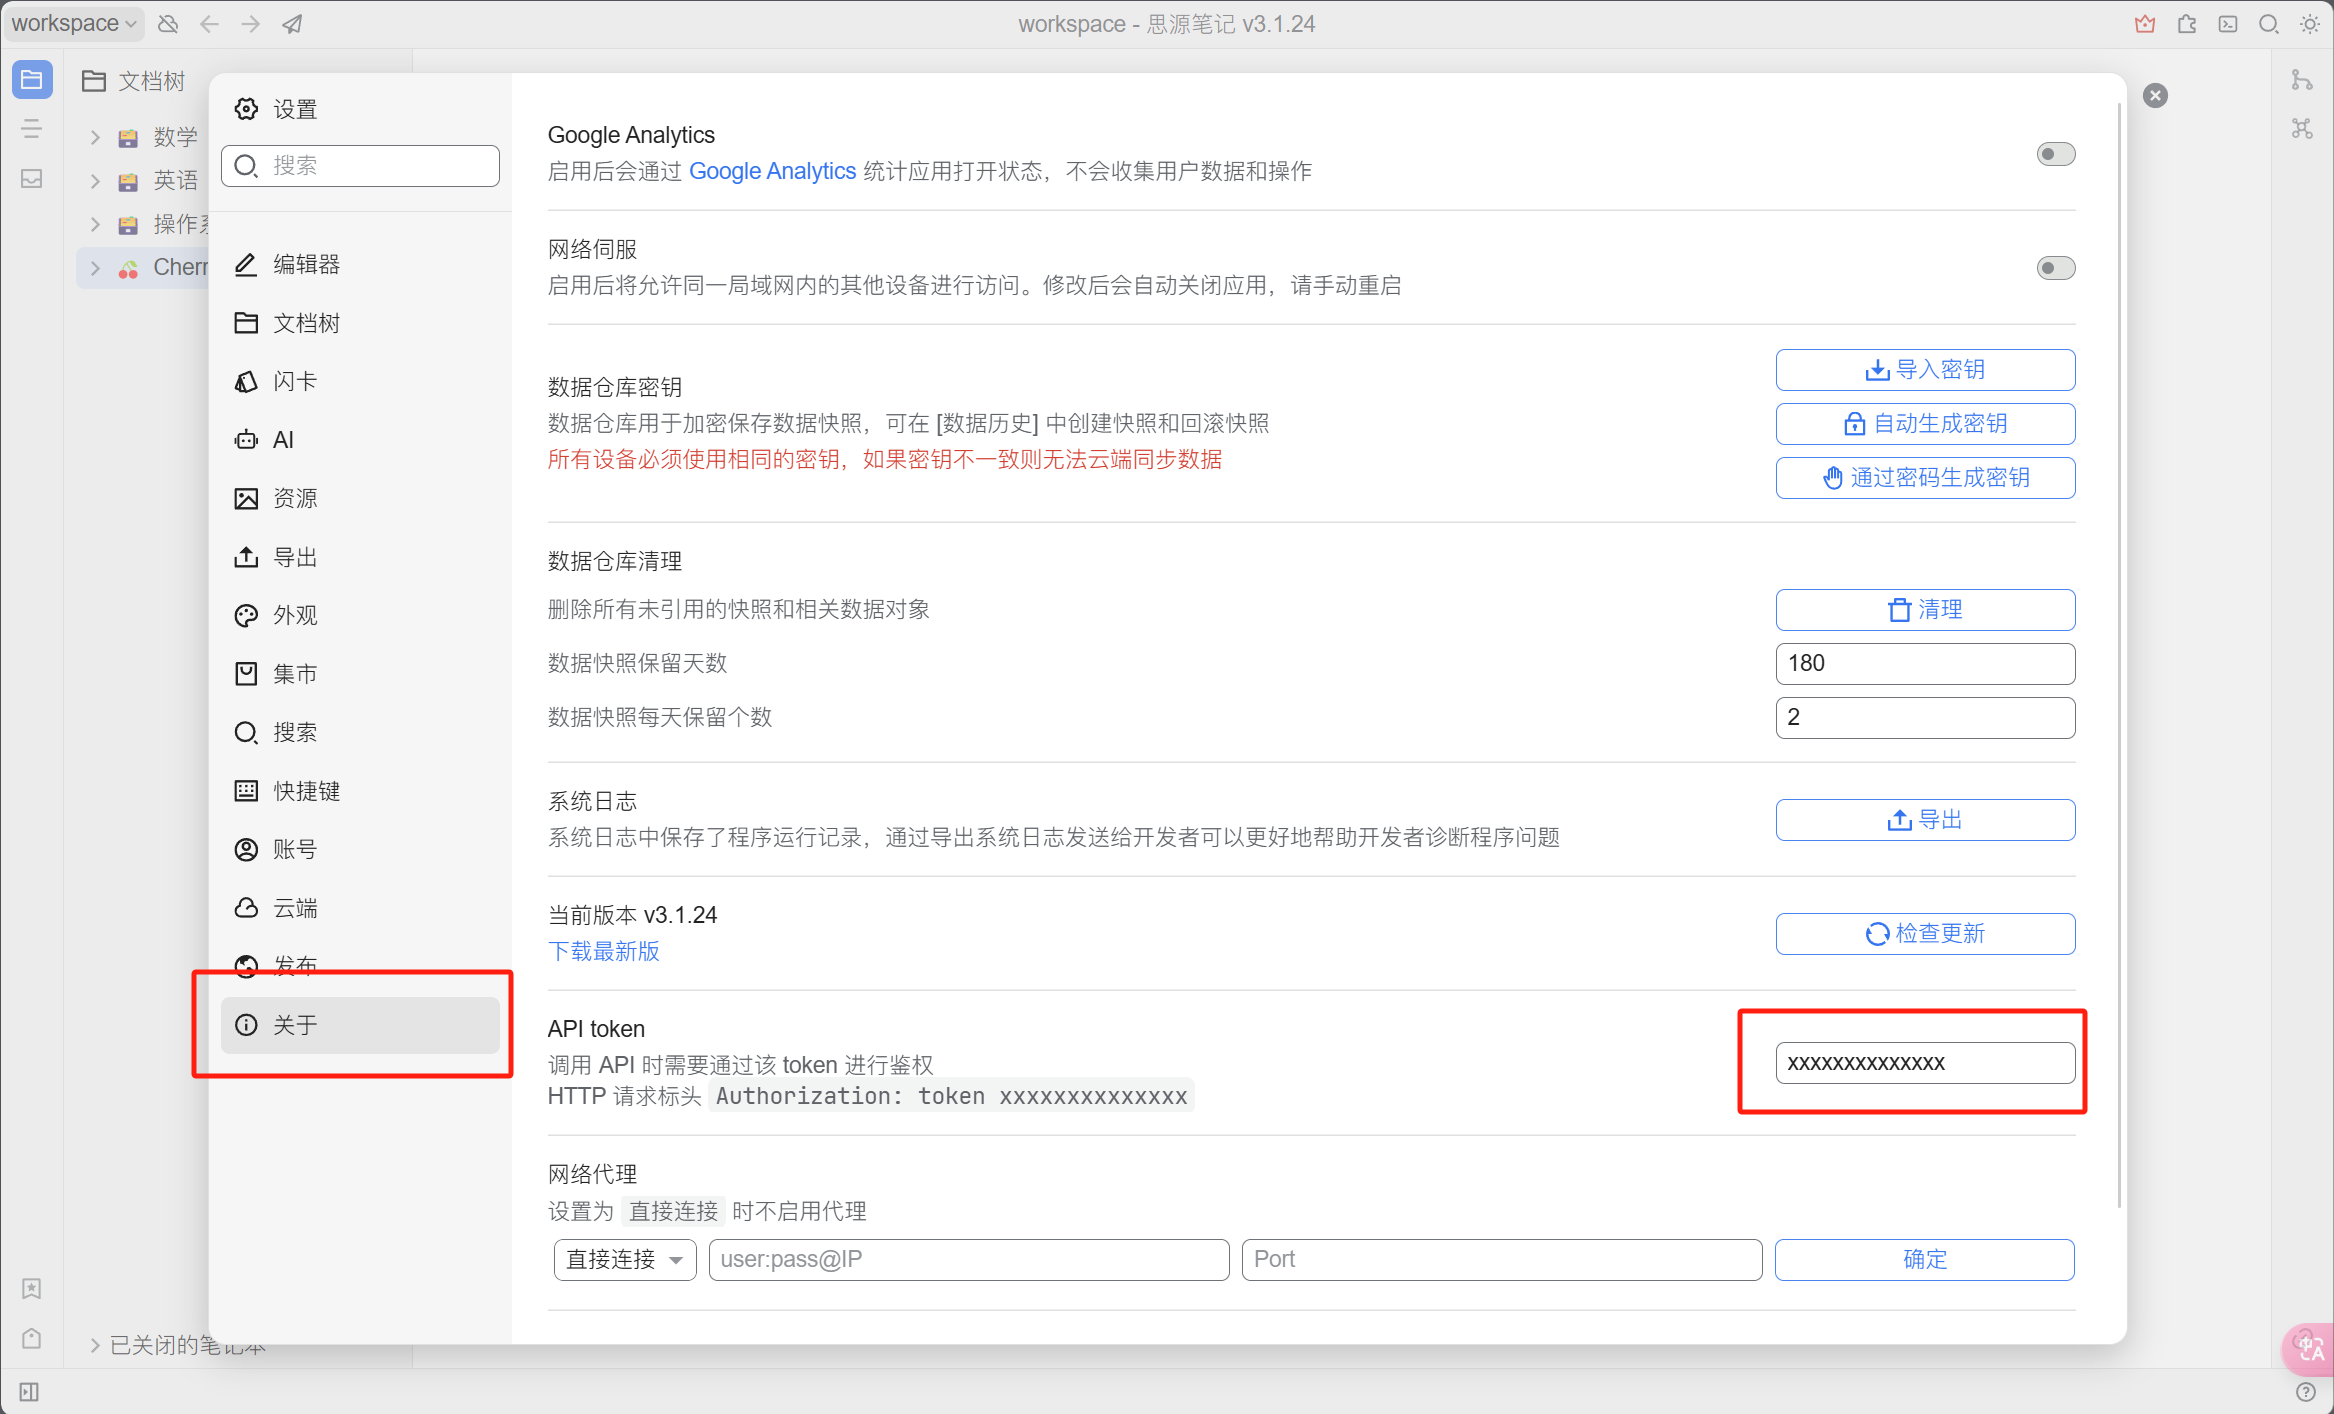Expand the 数学 notebook

point(95,137)
